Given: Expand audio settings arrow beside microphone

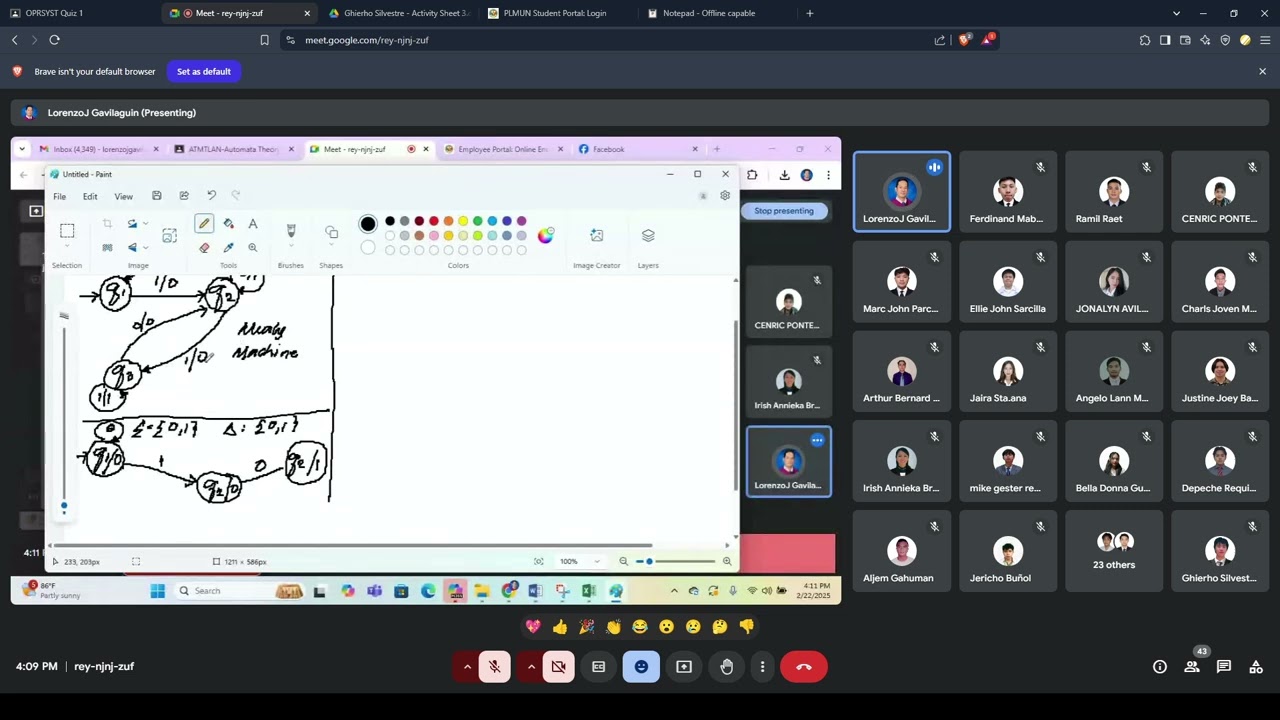Looking at the screenshot, I should point(467,667).
